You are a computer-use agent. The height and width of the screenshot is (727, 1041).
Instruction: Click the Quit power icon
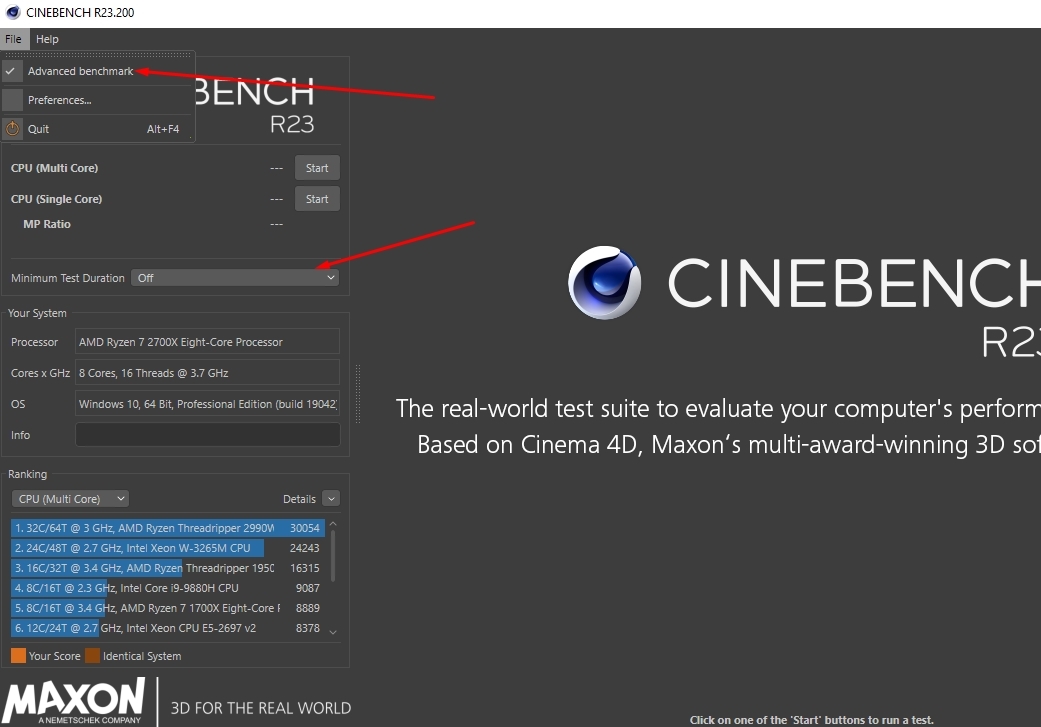13,129
